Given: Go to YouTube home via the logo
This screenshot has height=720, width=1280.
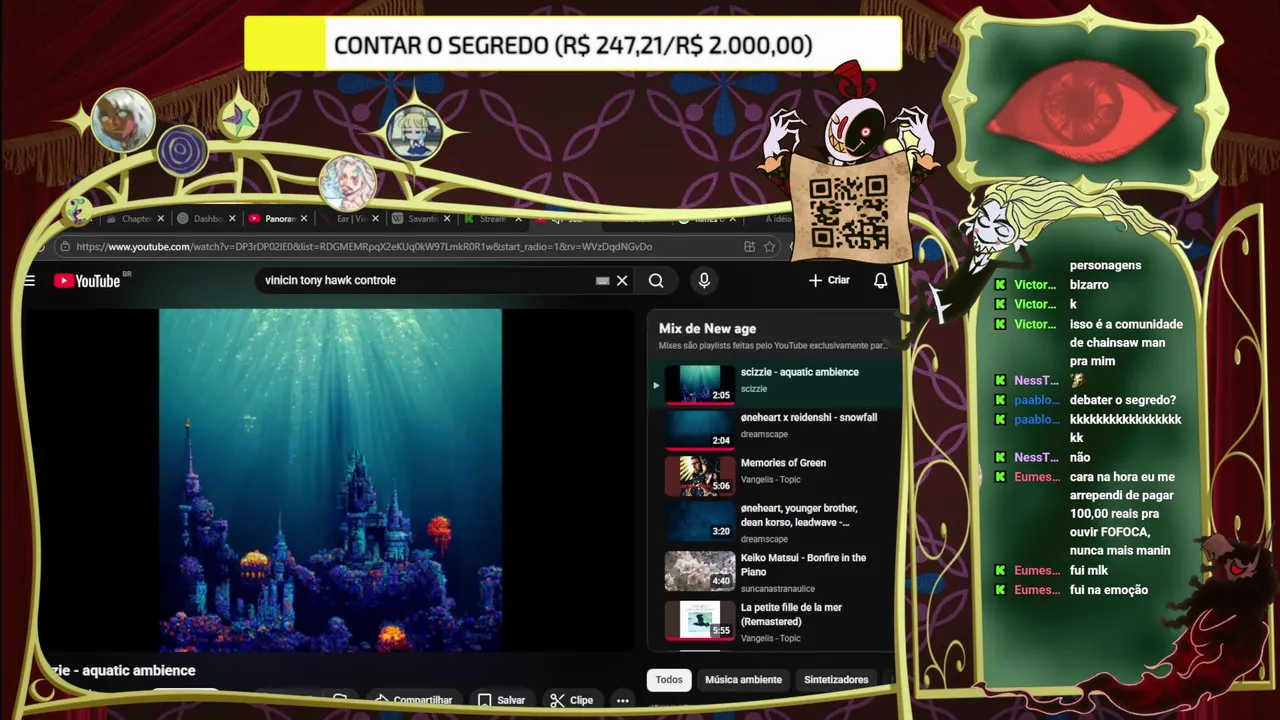Looking at the screenshot, I should tap(88, 281).
